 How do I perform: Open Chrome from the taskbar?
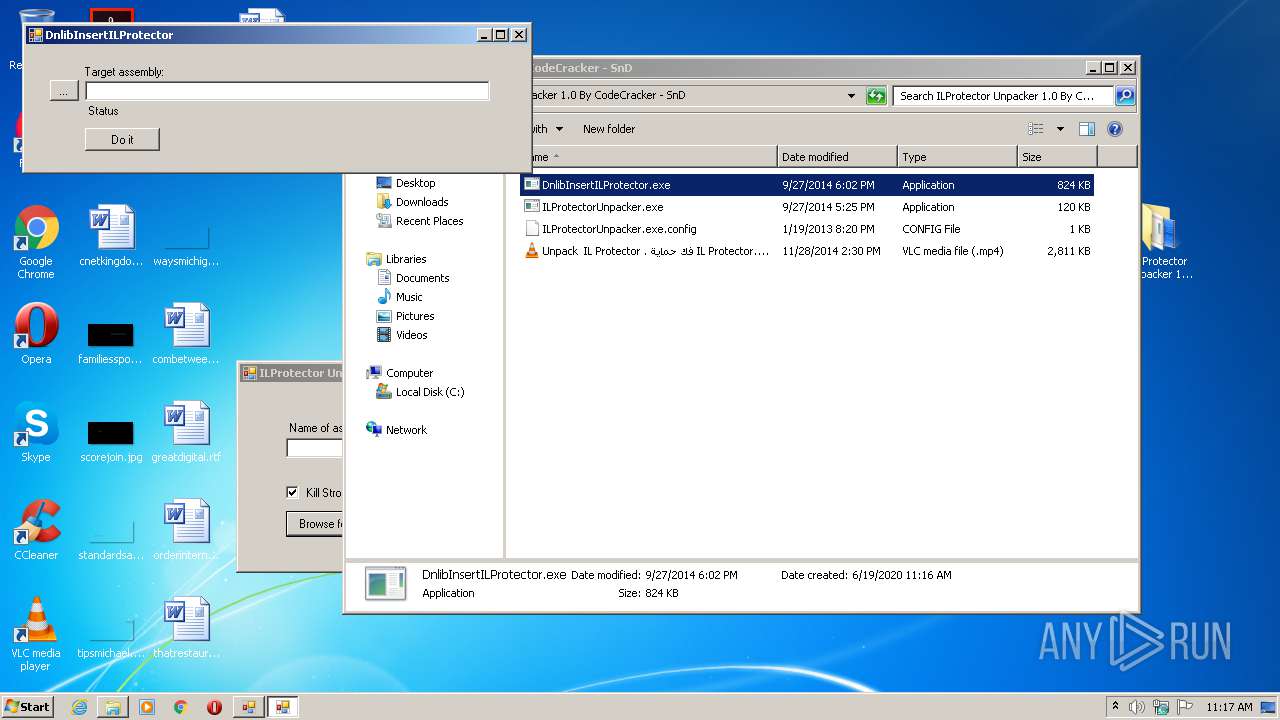tap(181, 707)
